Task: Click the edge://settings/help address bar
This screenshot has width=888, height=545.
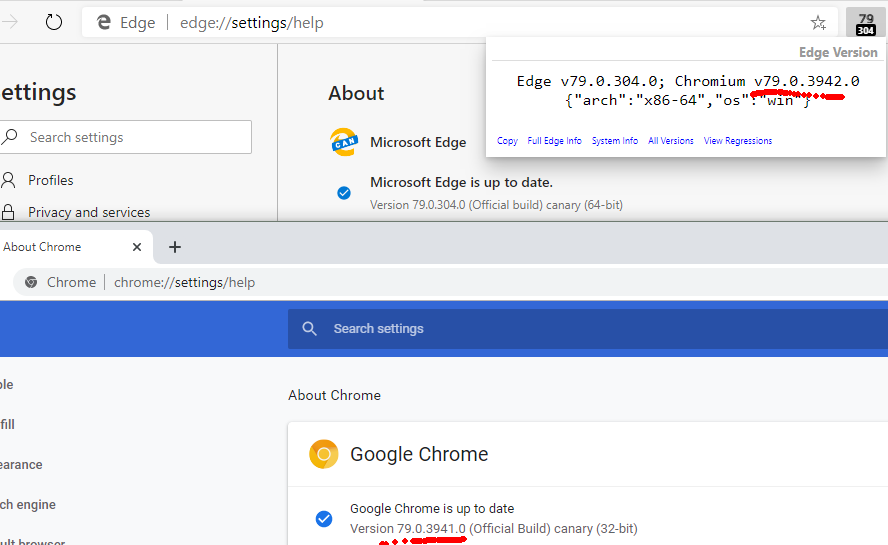Action: coord(460,23)
